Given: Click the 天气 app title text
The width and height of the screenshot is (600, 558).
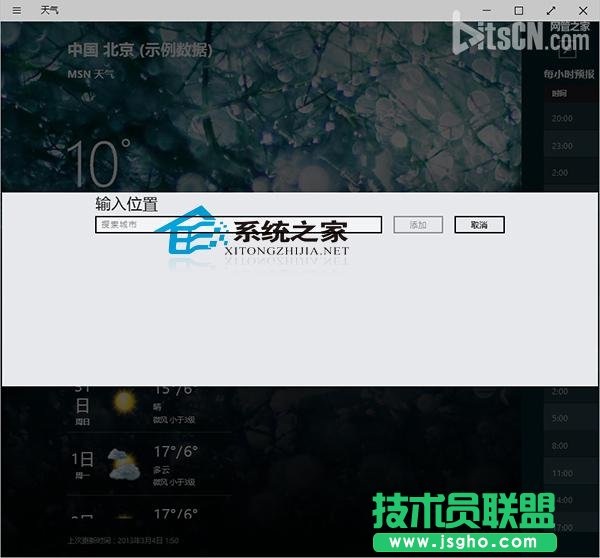Looking at the screenshot, I should (x=49, y=10).
